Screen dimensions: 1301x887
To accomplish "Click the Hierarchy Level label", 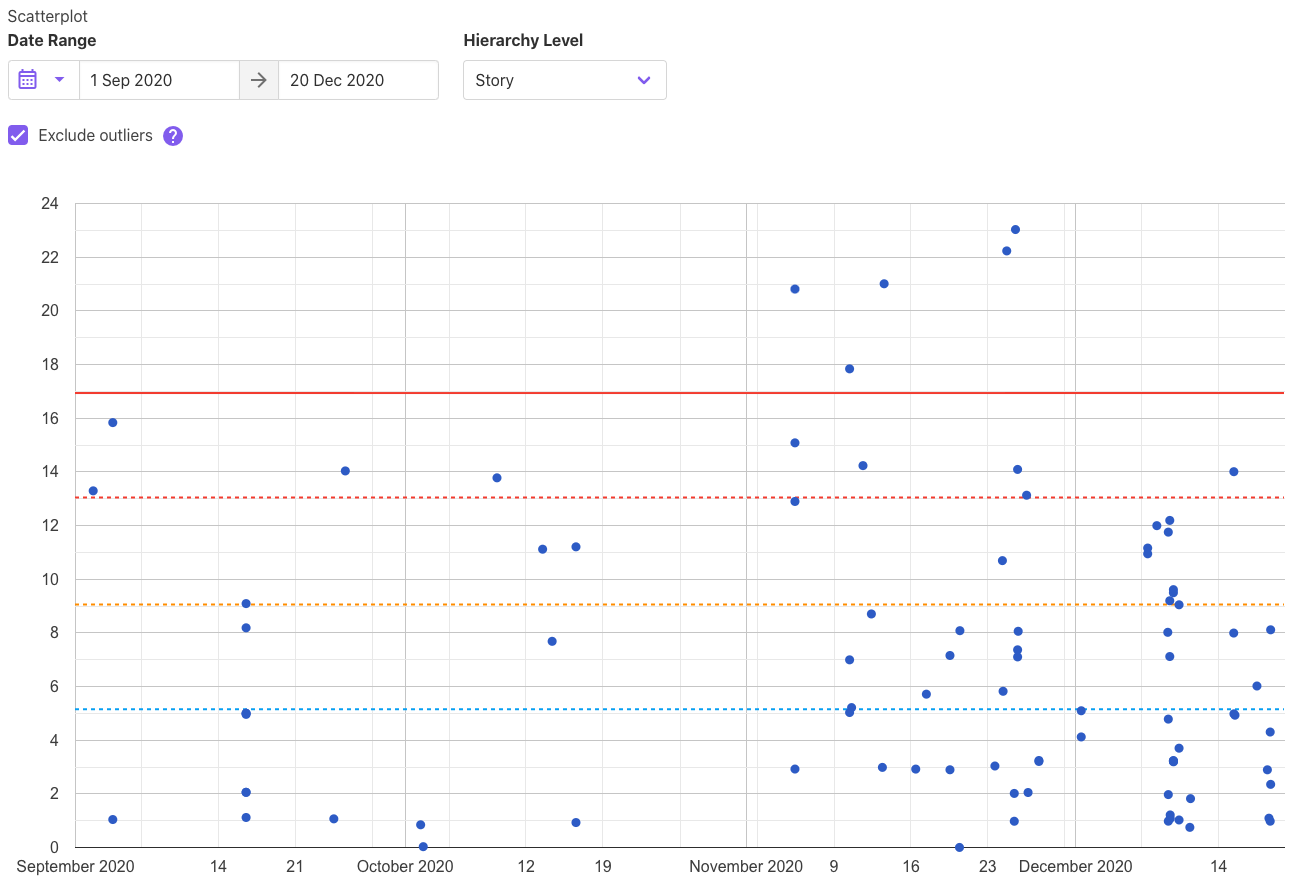I will click(x=523, y=41).
